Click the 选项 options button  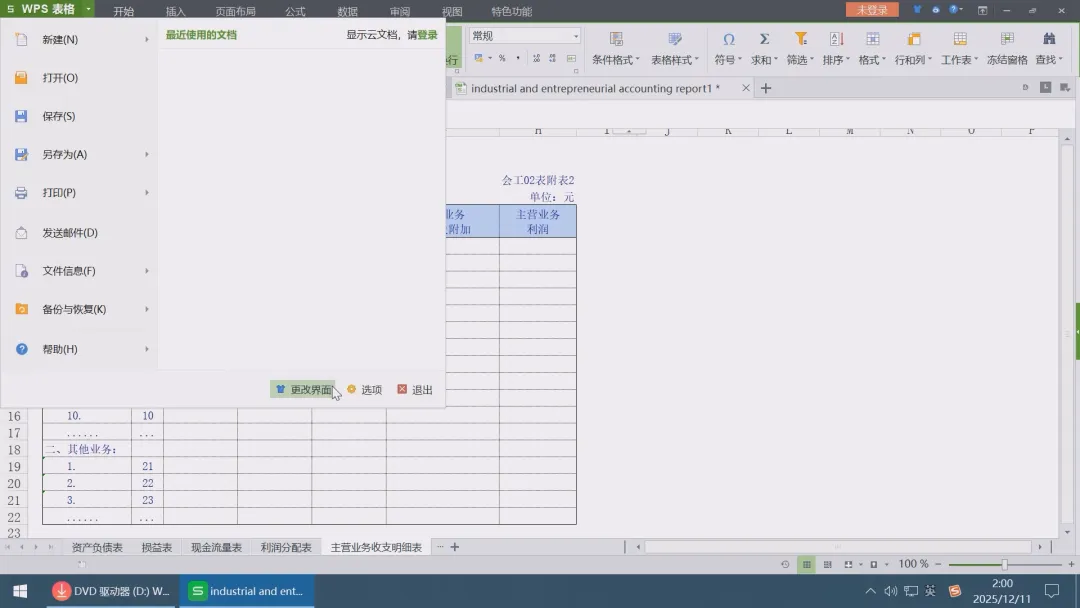click(x=365, y=390)
